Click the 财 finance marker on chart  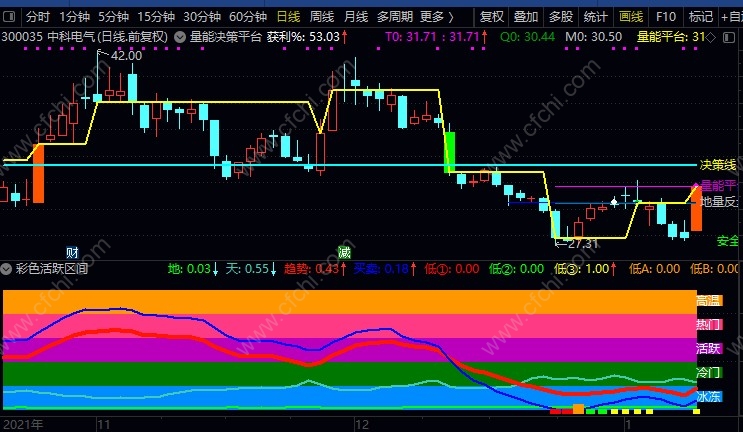coord(72,252)
